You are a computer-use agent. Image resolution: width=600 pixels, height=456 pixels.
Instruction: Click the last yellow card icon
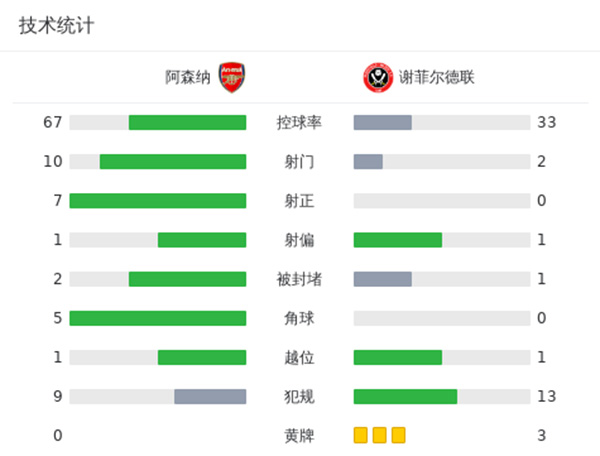(399, 435)
